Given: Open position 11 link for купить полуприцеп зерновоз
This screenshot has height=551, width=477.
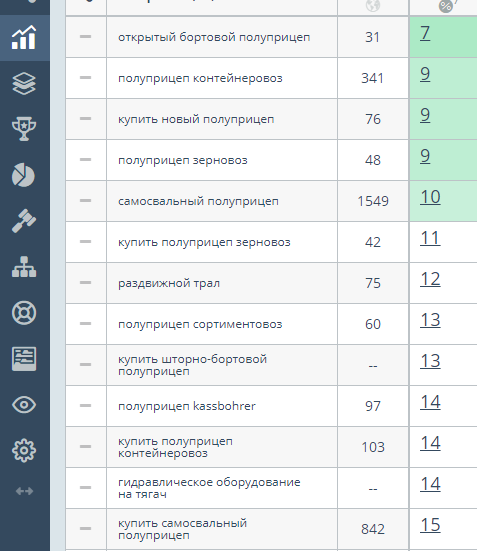Looking at the screenshot, I should [430, 238].
